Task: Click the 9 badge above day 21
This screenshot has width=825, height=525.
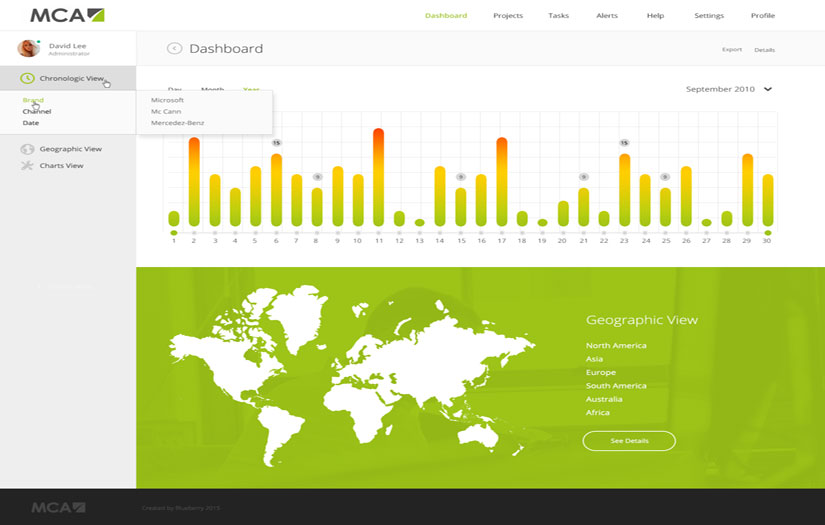Action: (583, 177)
